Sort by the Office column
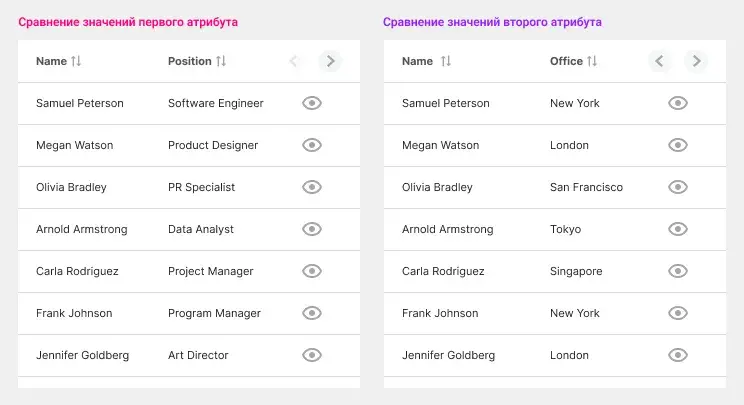 pos(592,61)
